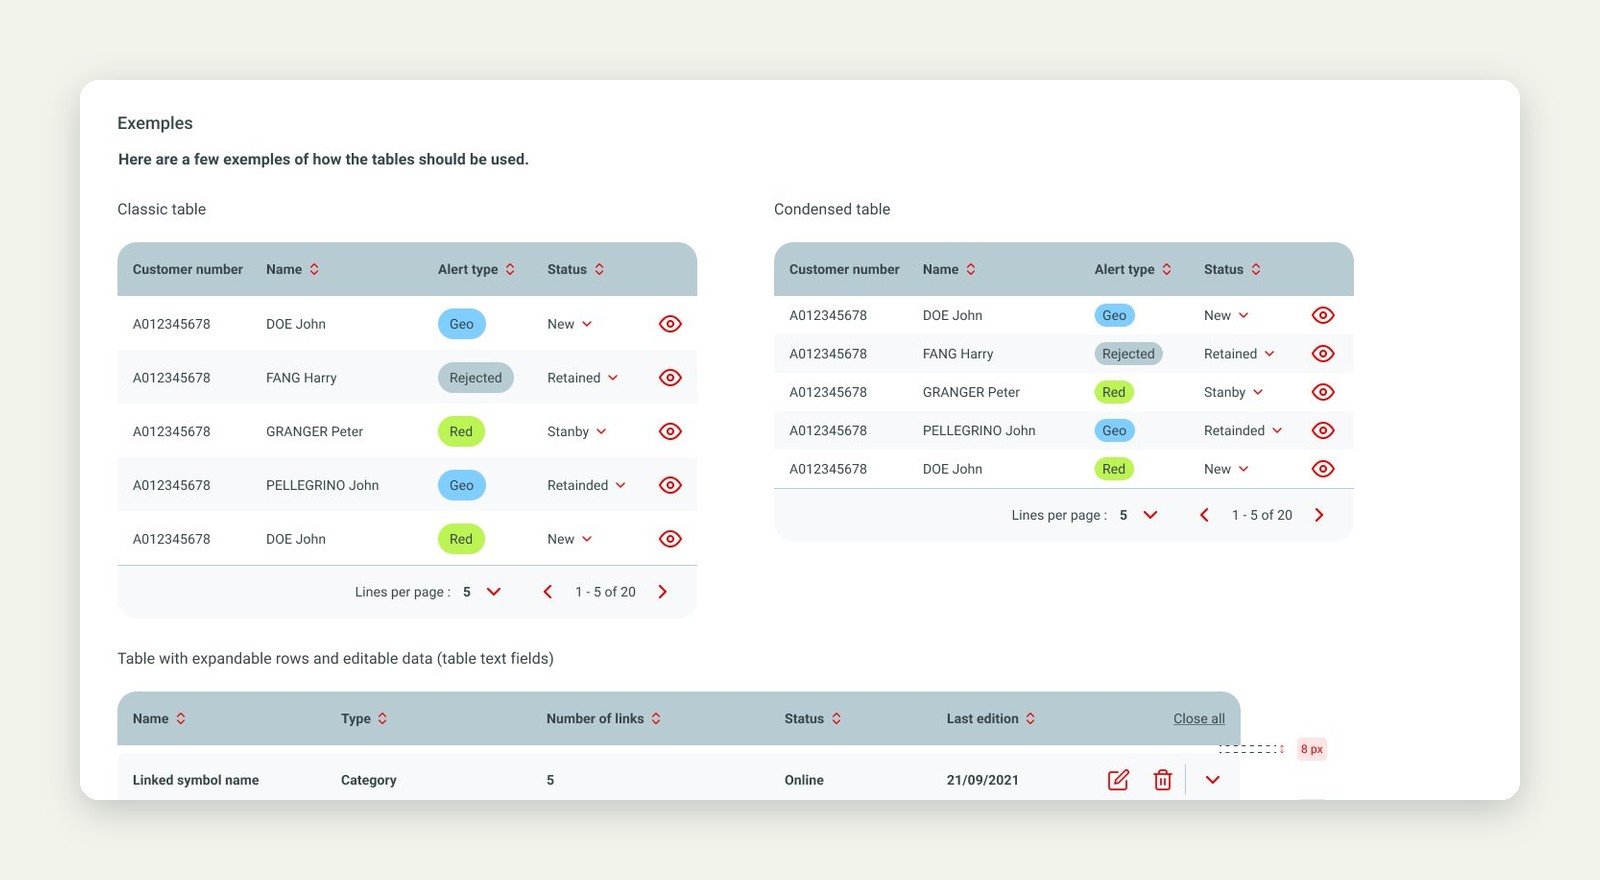Sort expandable table Status column
Screen dimensions: 1600x880
[836, 718]
